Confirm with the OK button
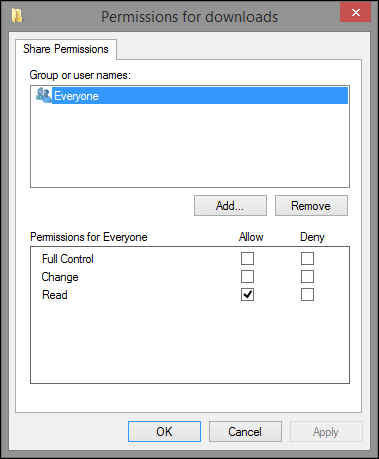This screenshot has width=379, height=459. pyautogui.click(x=164, y=432)
